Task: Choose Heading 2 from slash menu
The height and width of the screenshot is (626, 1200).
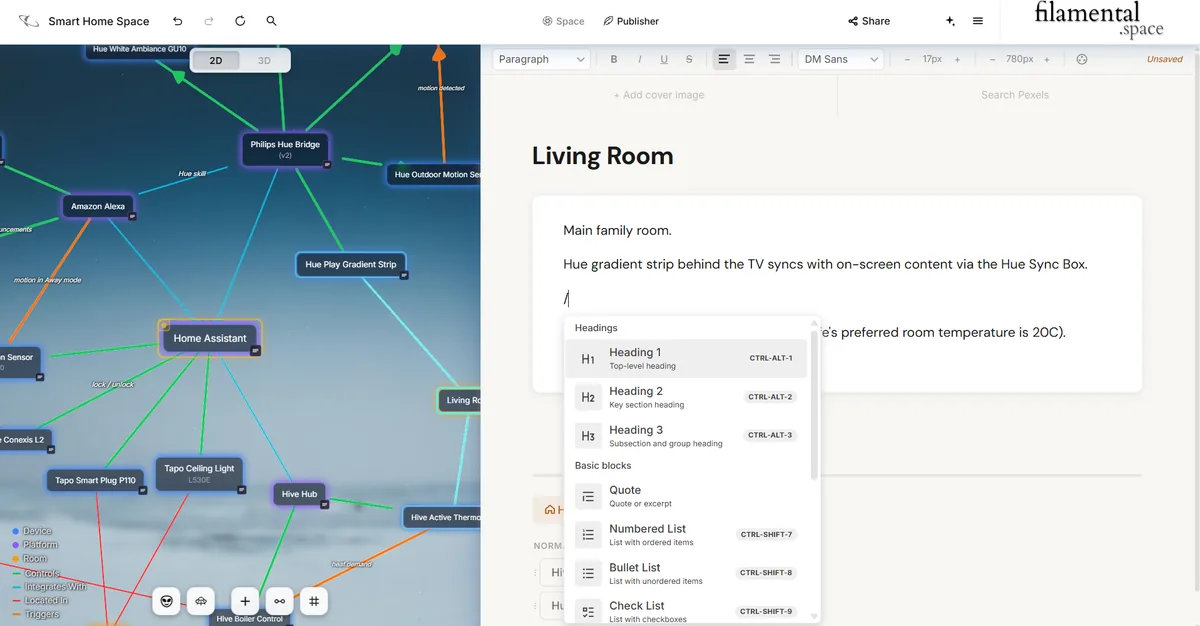Action: [x=686, y=397]
